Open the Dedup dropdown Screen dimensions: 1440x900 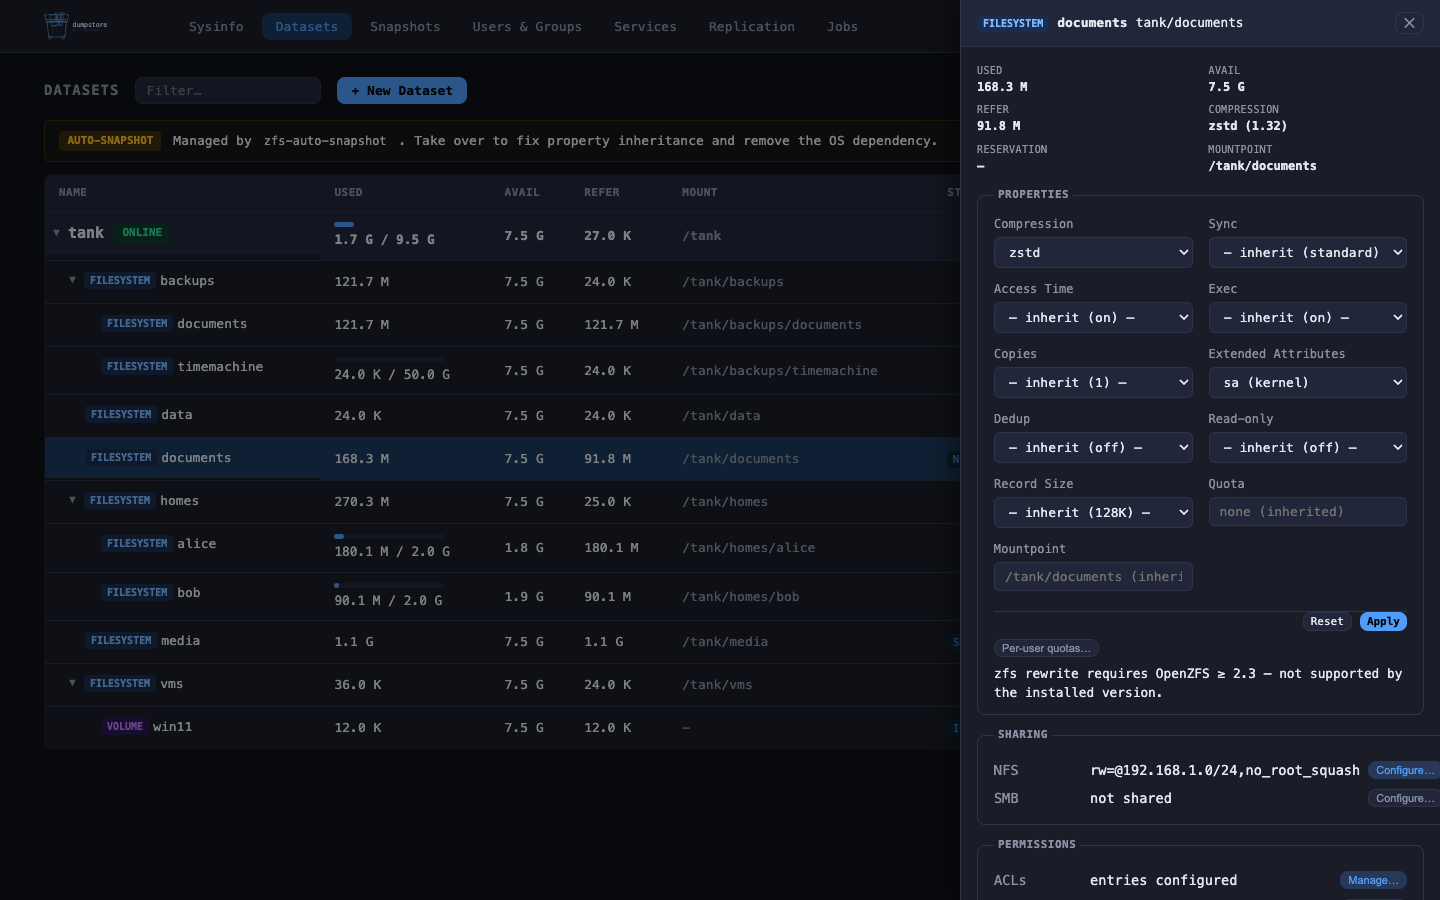pos(1093,448)
